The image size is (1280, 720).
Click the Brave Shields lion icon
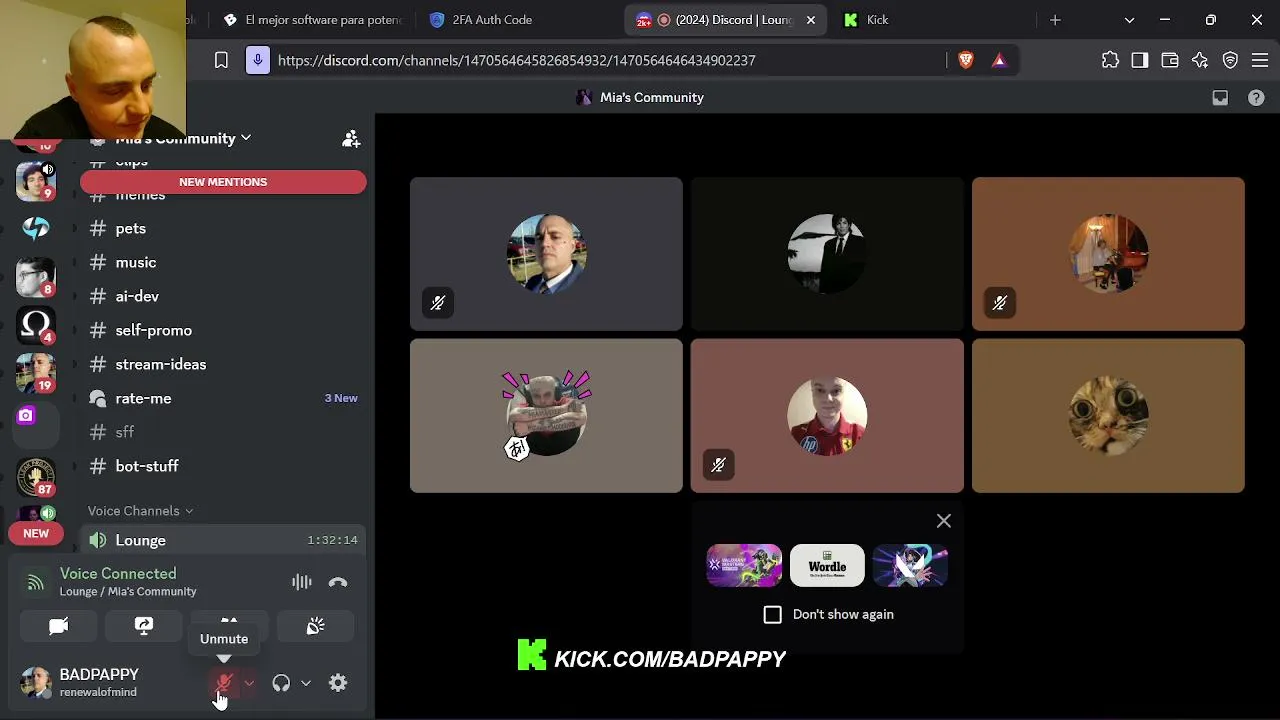coord(965,60)
